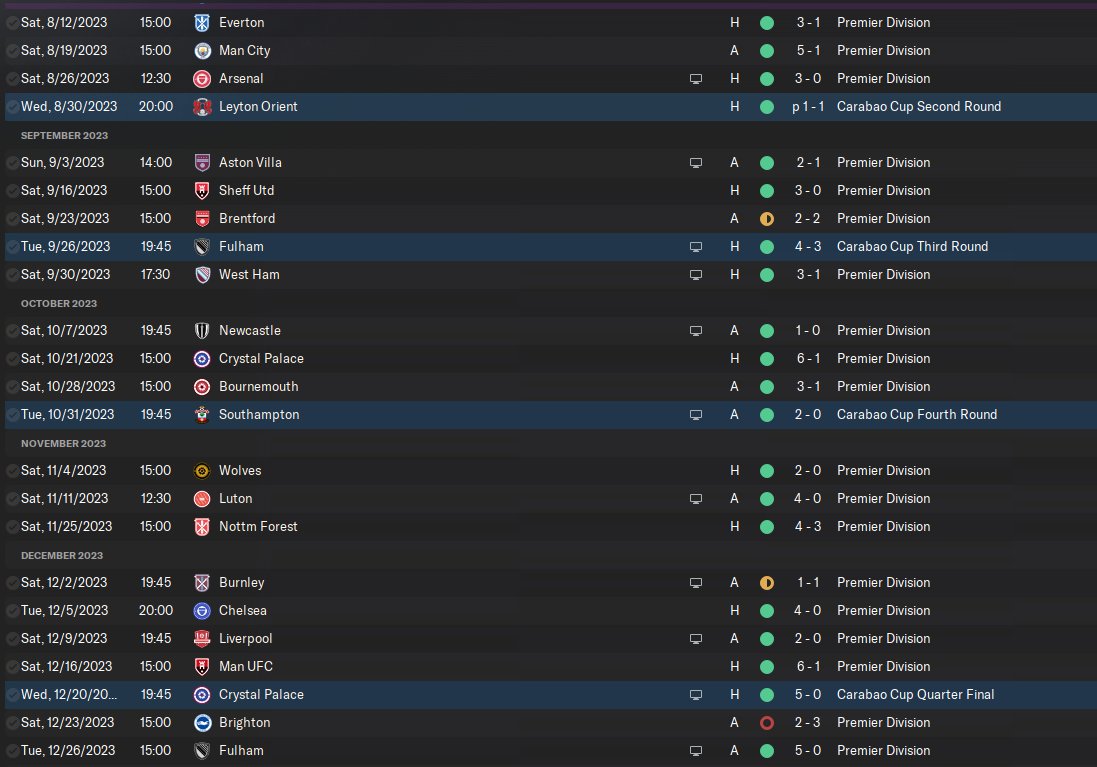Viewport: 1097px width, 767px height.
Task: Click the TV icon on the Newcastle fixture
Action: click(695, 331)
